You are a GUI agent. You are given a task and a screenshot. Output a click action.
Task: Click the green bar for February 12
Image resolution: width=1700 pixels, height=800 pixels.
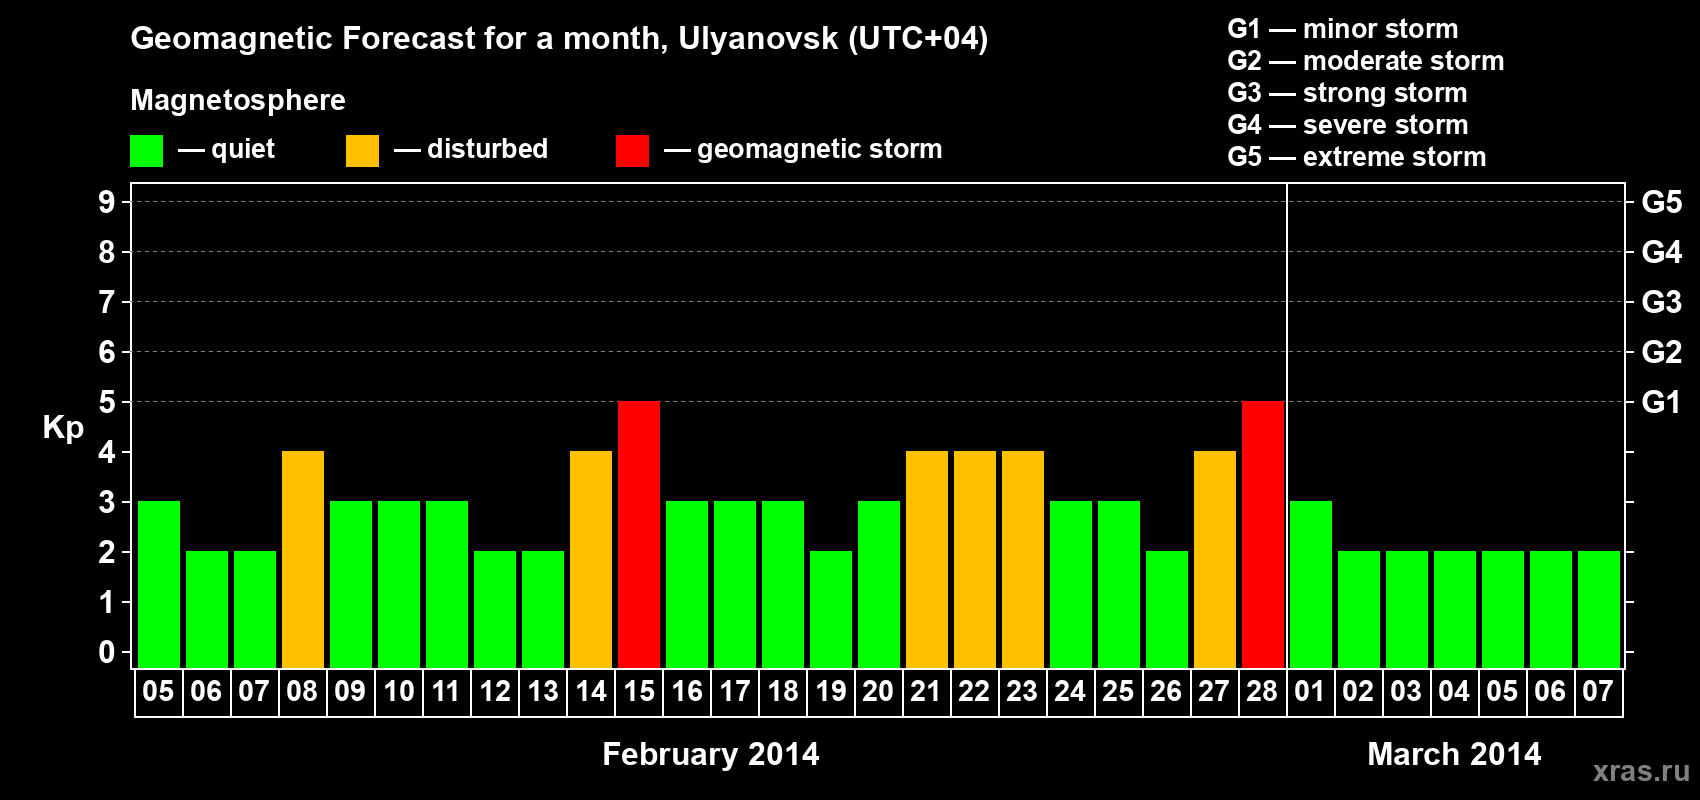(x=495, y=610)
